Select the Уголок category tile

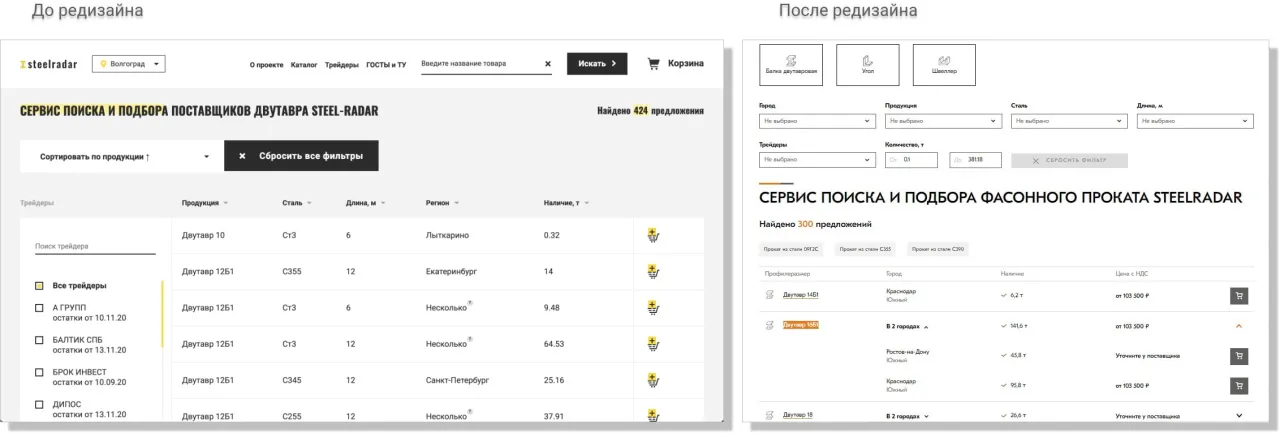[x=867, y=65]
